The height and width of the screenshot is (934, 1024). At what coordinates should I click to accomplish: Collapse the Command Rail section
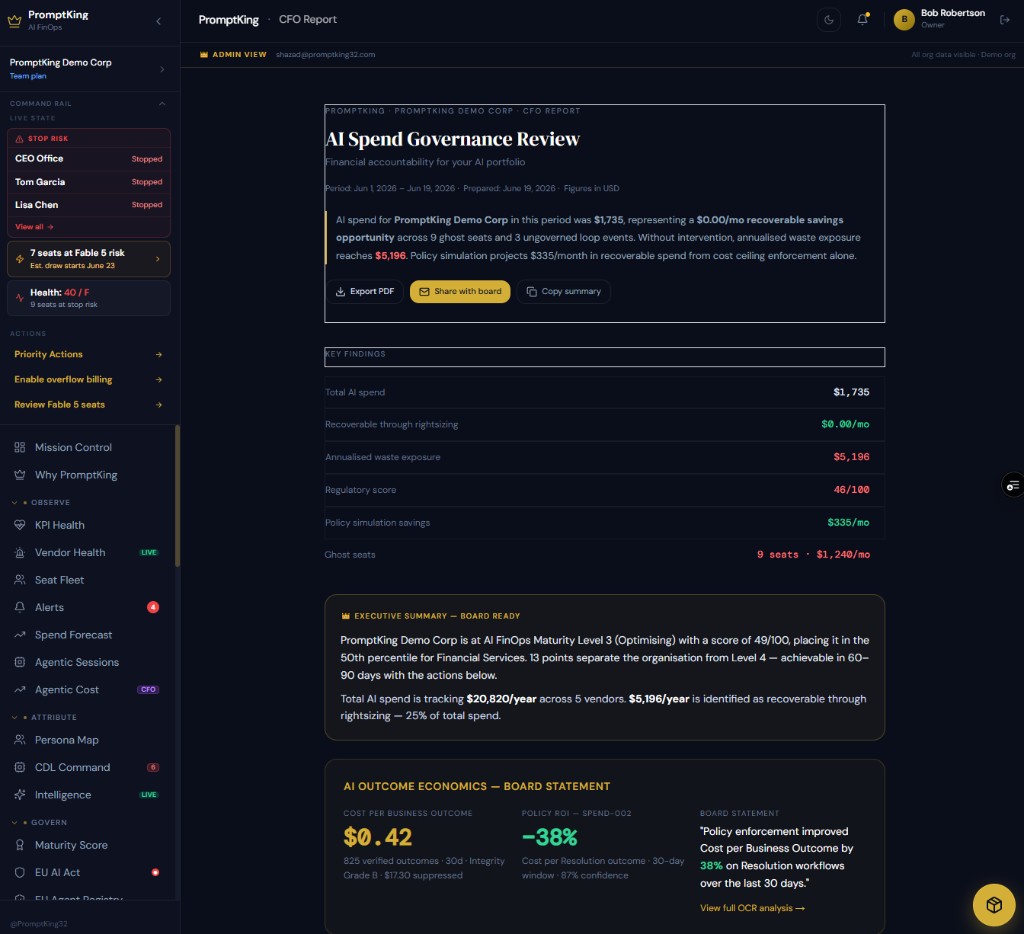point(162,104)
